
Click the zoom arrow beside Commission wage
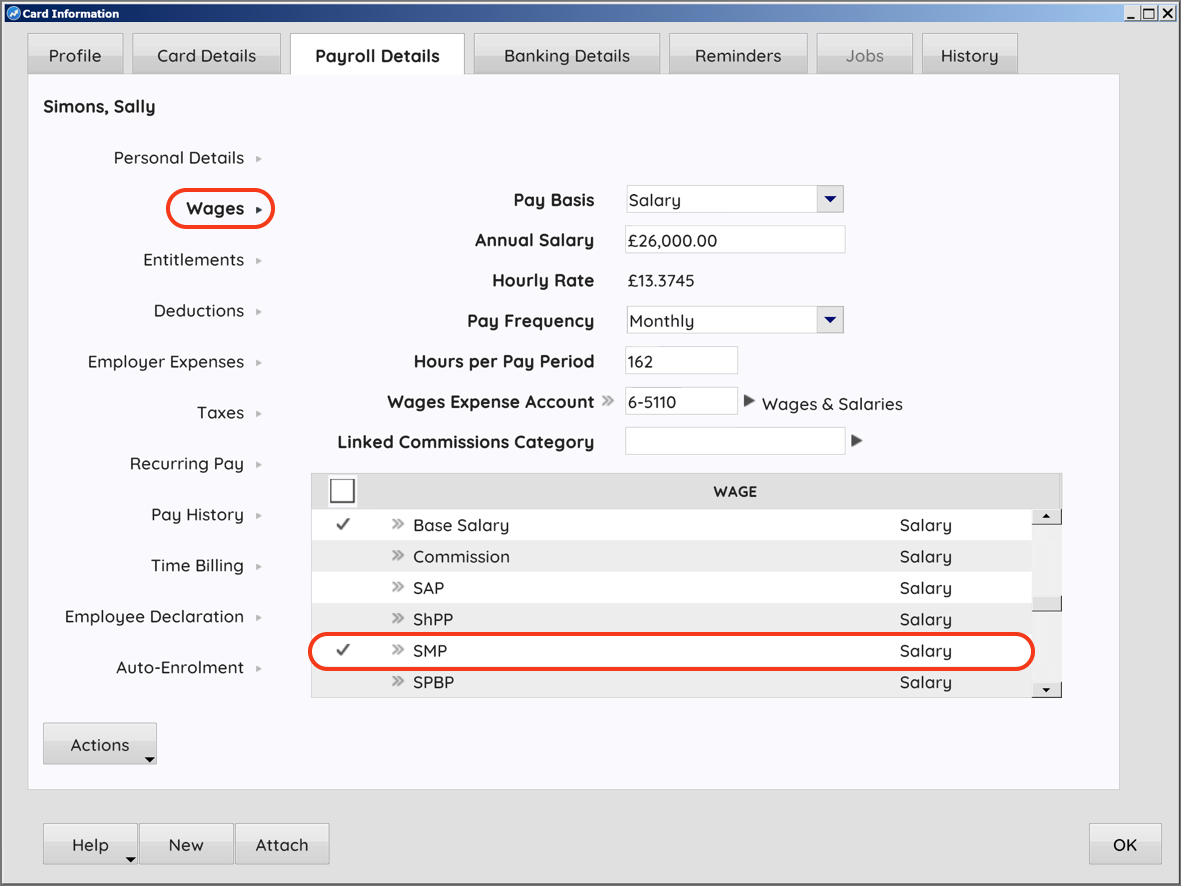pos(397,556)
